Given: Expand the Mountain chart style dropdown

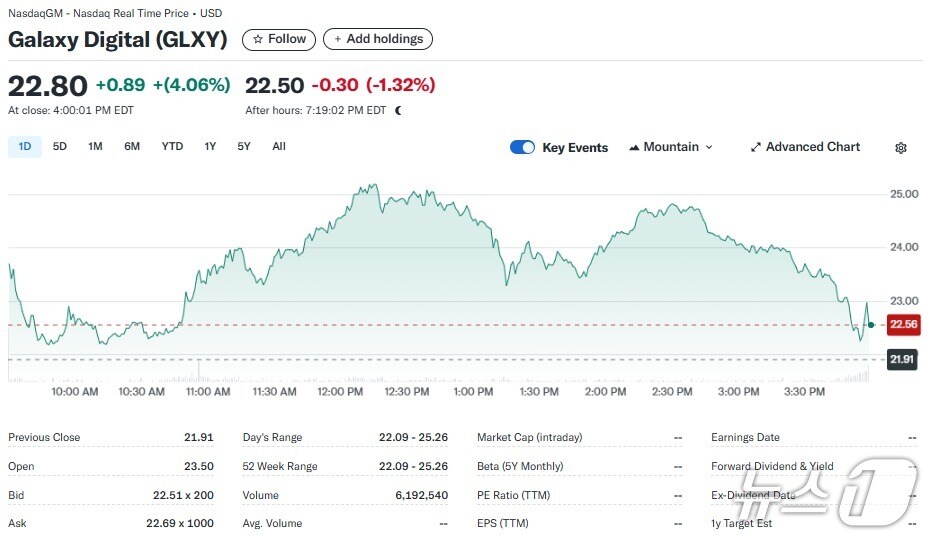Looking at the screenshot, I should [709, 147].
